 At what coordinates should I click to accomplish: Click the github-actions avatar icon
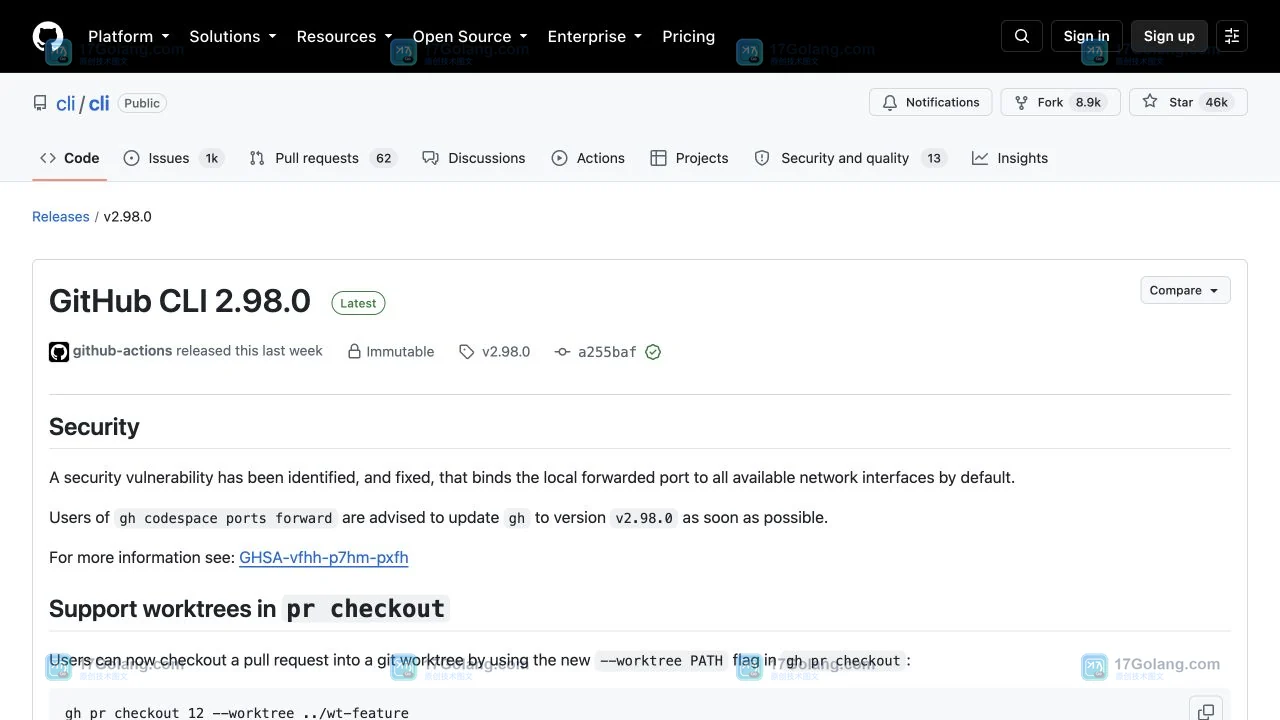point(59,352)
